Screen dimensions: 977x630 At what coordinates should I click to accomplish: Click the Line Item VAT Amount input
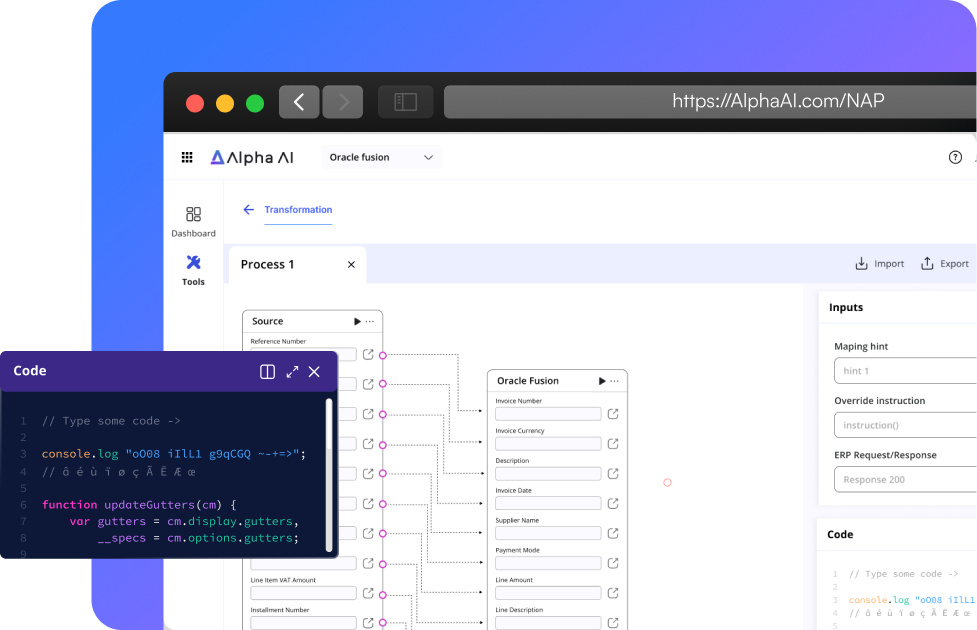[303, 593]
